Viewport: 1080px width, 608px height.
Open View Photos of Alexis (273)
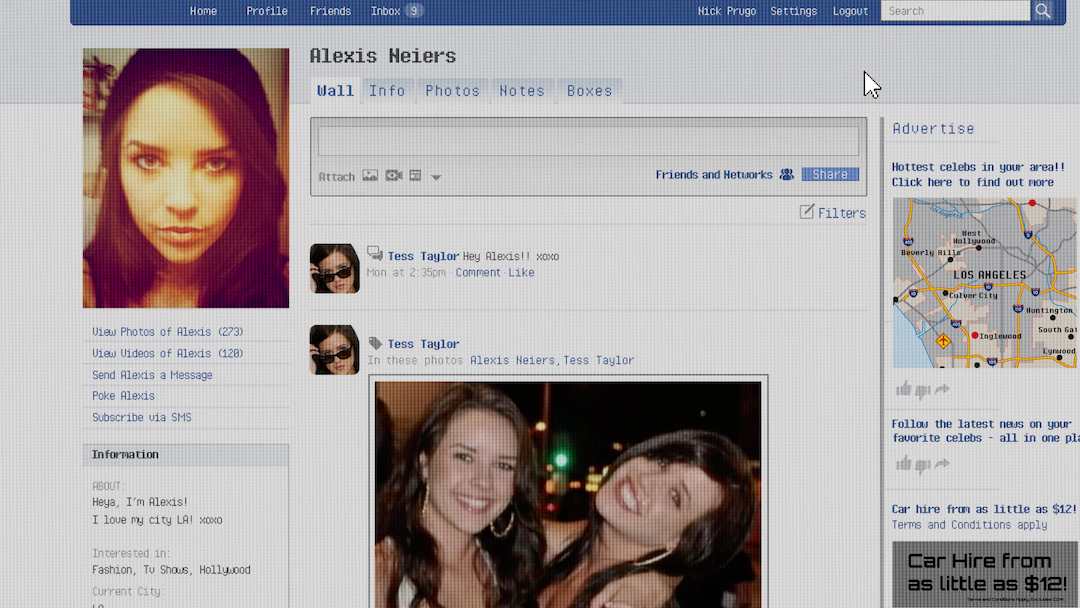(x=167, y=332)
